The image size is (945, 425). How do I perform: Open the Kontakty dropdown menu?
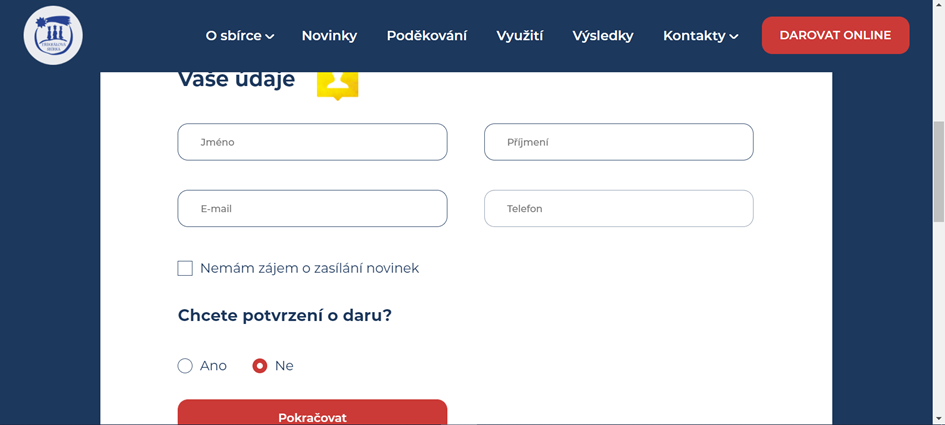700,36
